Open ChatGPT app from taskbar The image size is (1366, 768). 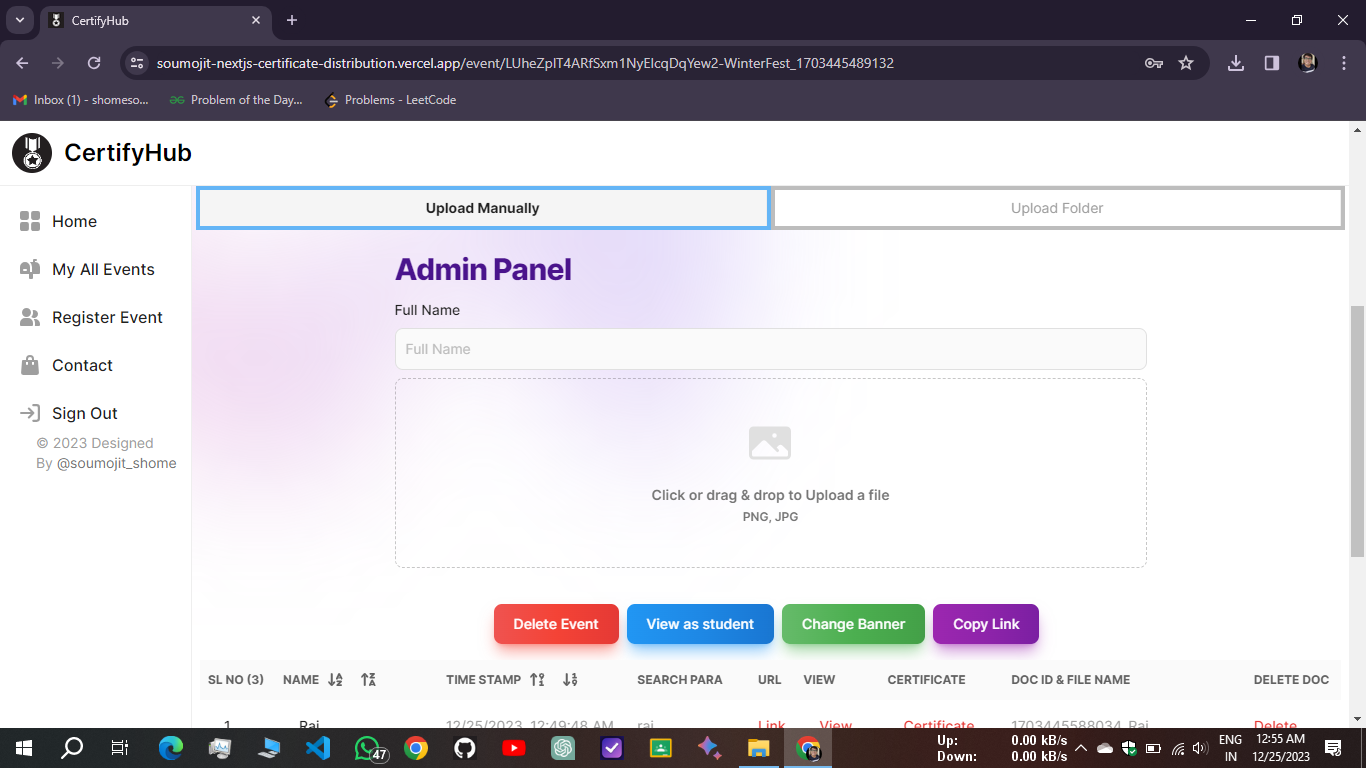pyautogui.click(x=562, y=748)
